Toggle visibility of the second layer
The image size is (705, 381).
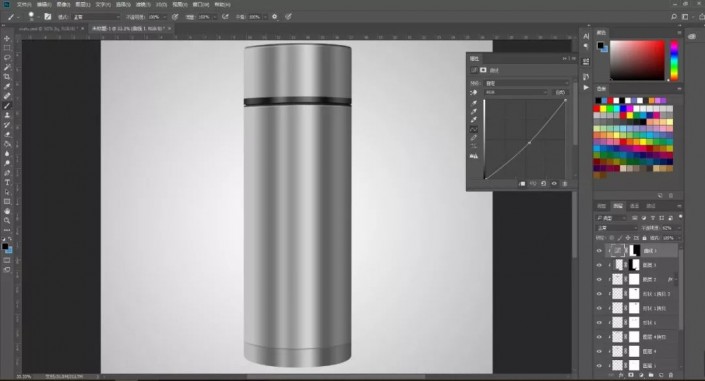(599, 265)
